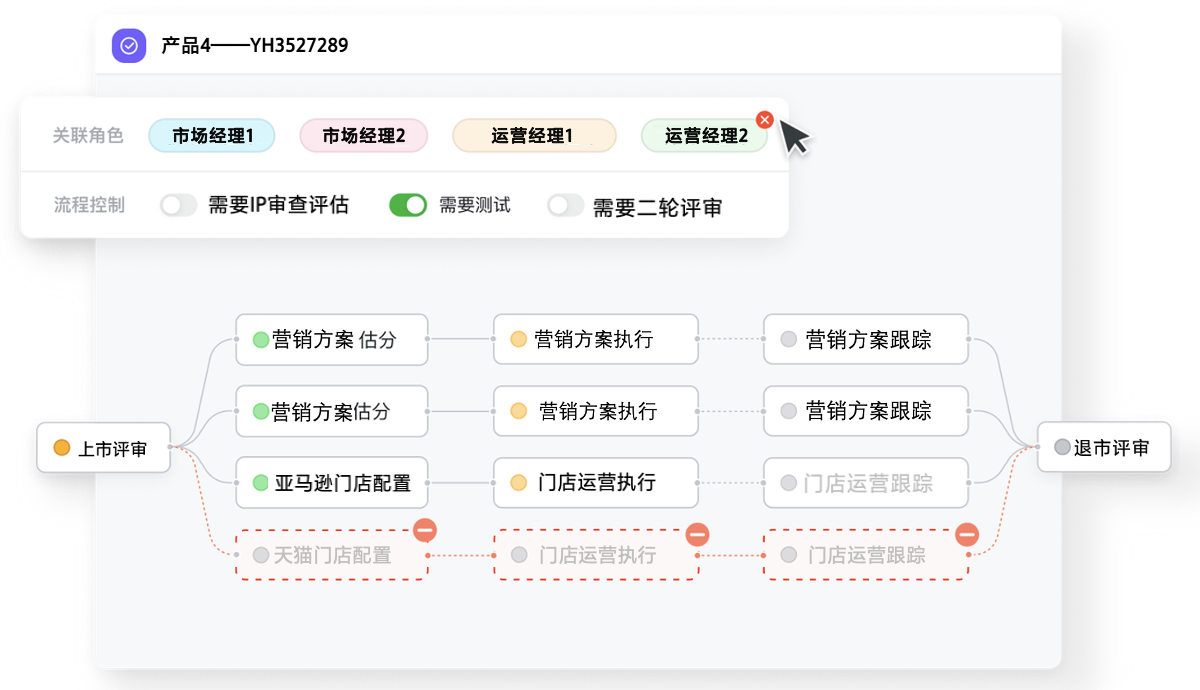The width and height of the screenshot is (1200, 690).
Task: Select the dashed 天猫门店配置 node
Action: click(332, 555)
